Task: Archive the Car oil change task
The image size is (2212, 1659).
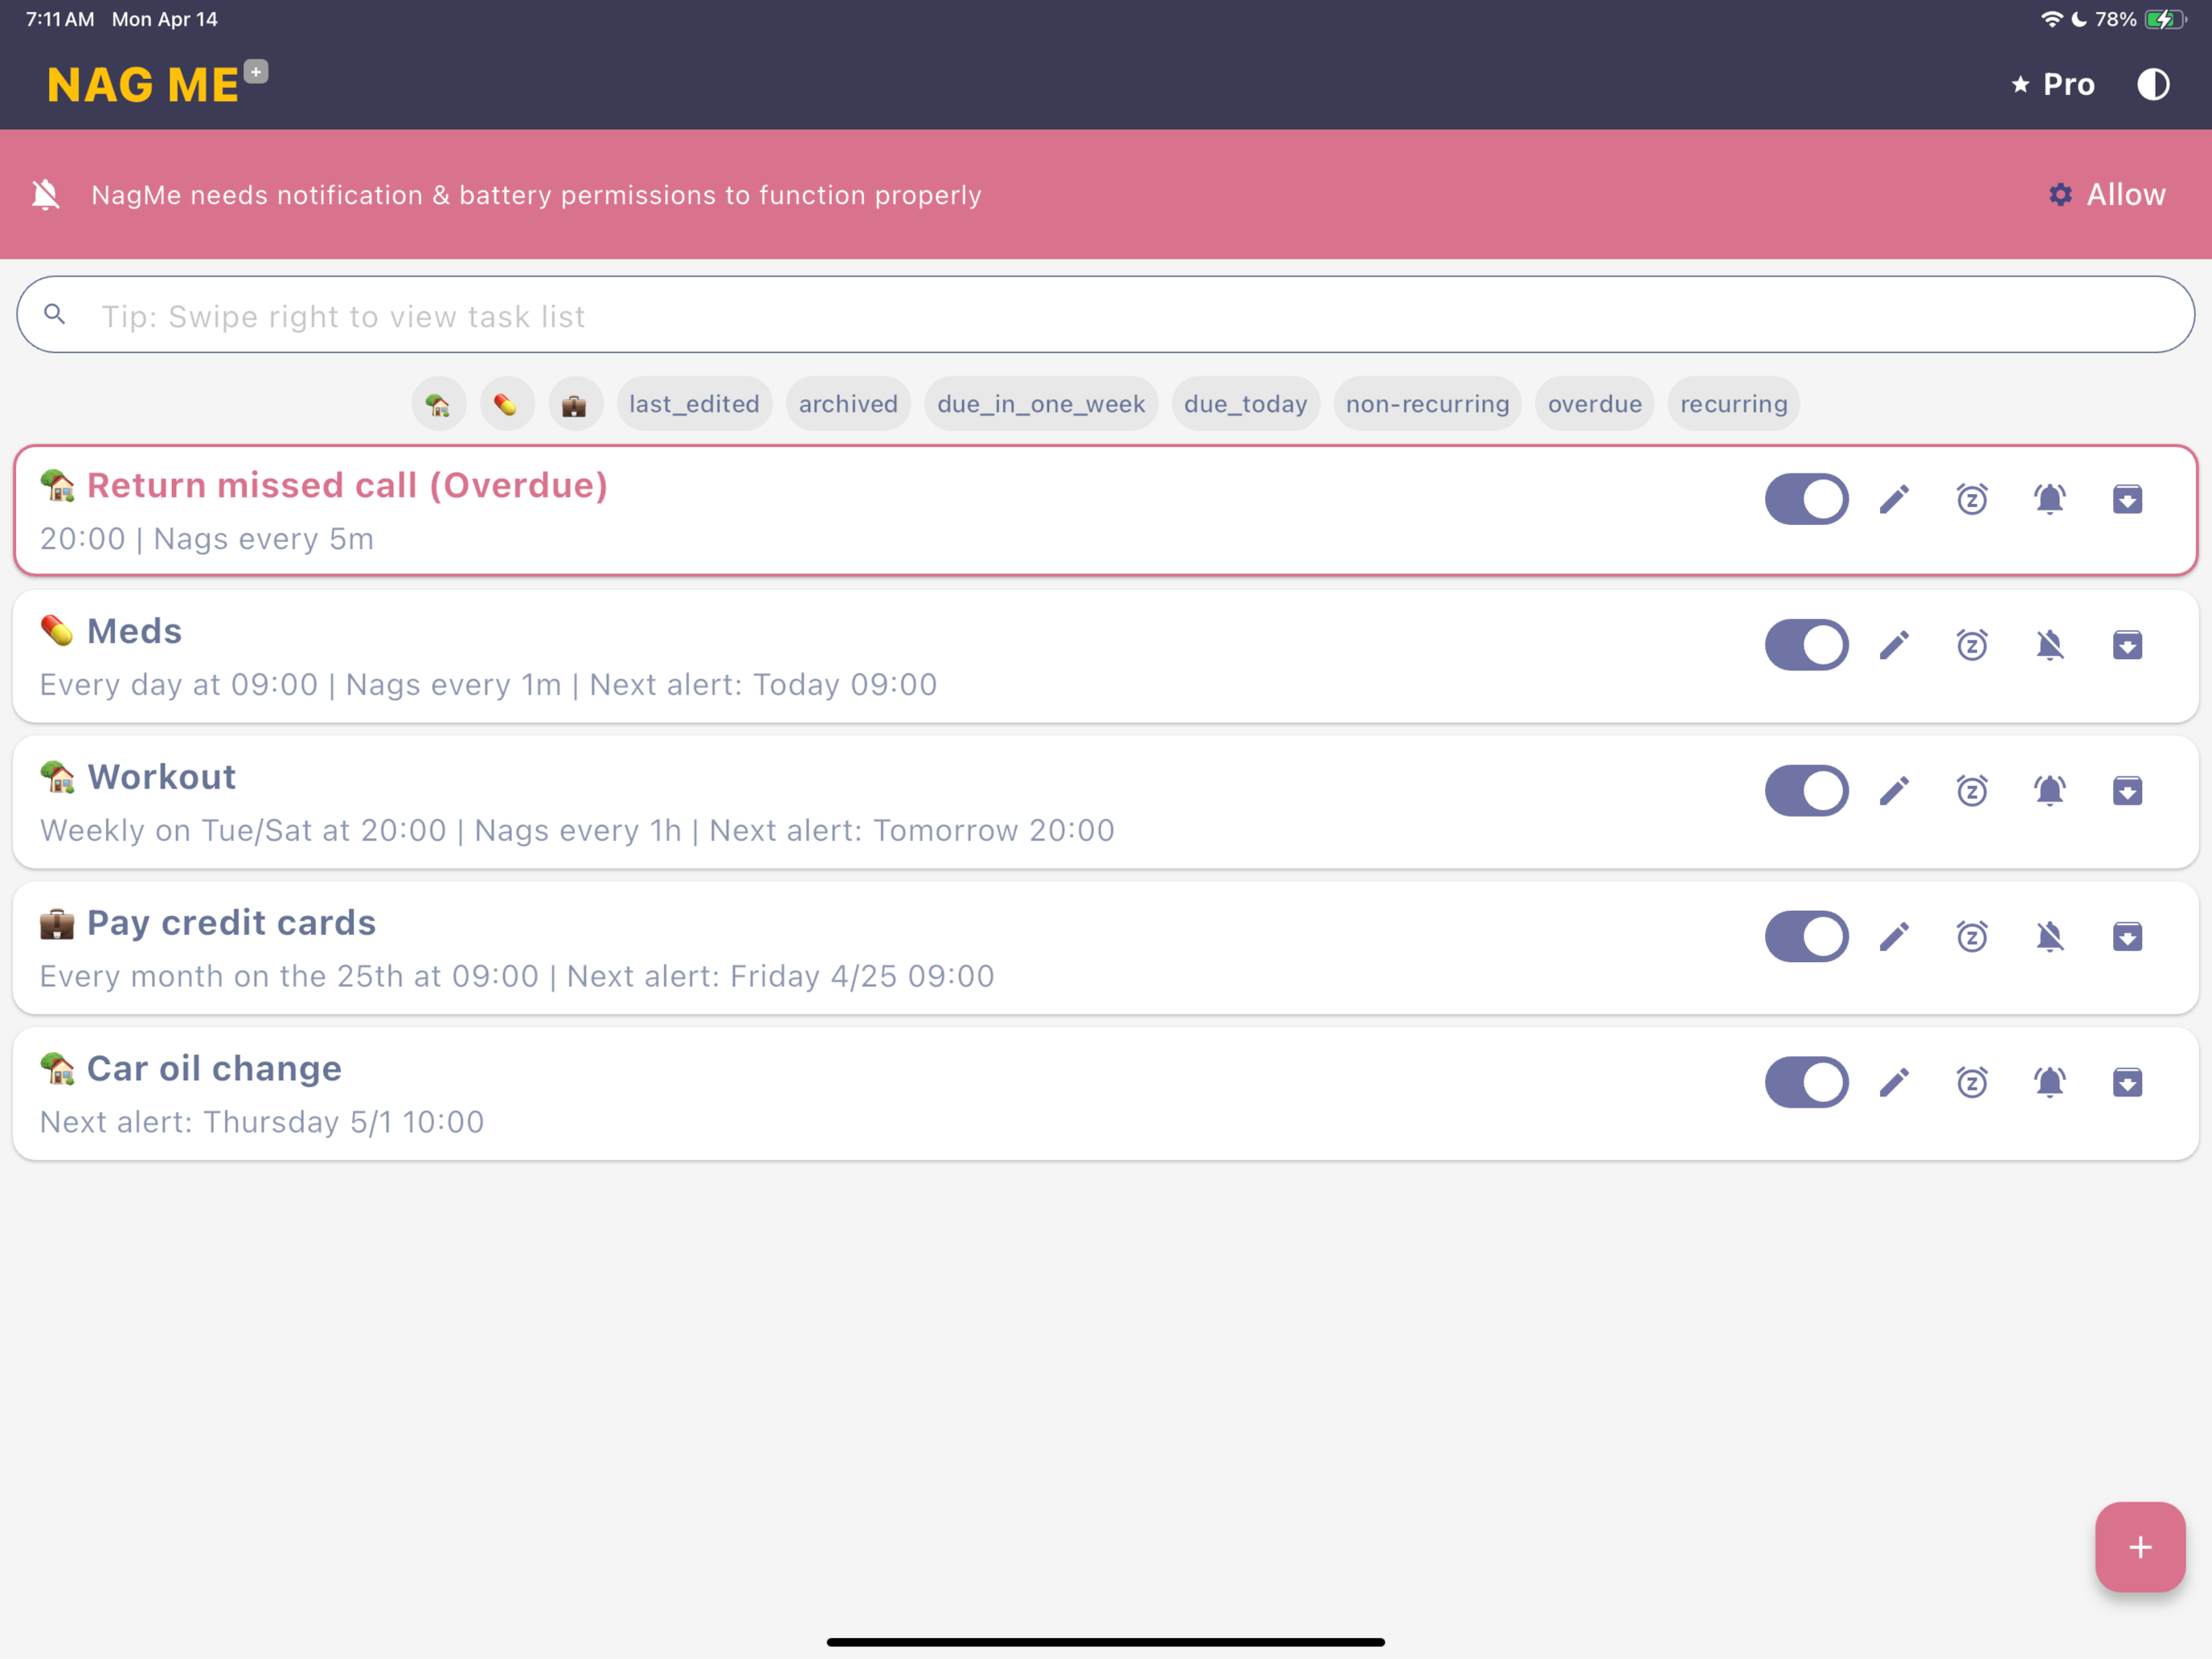Action: click(x=2127, y=1083)
